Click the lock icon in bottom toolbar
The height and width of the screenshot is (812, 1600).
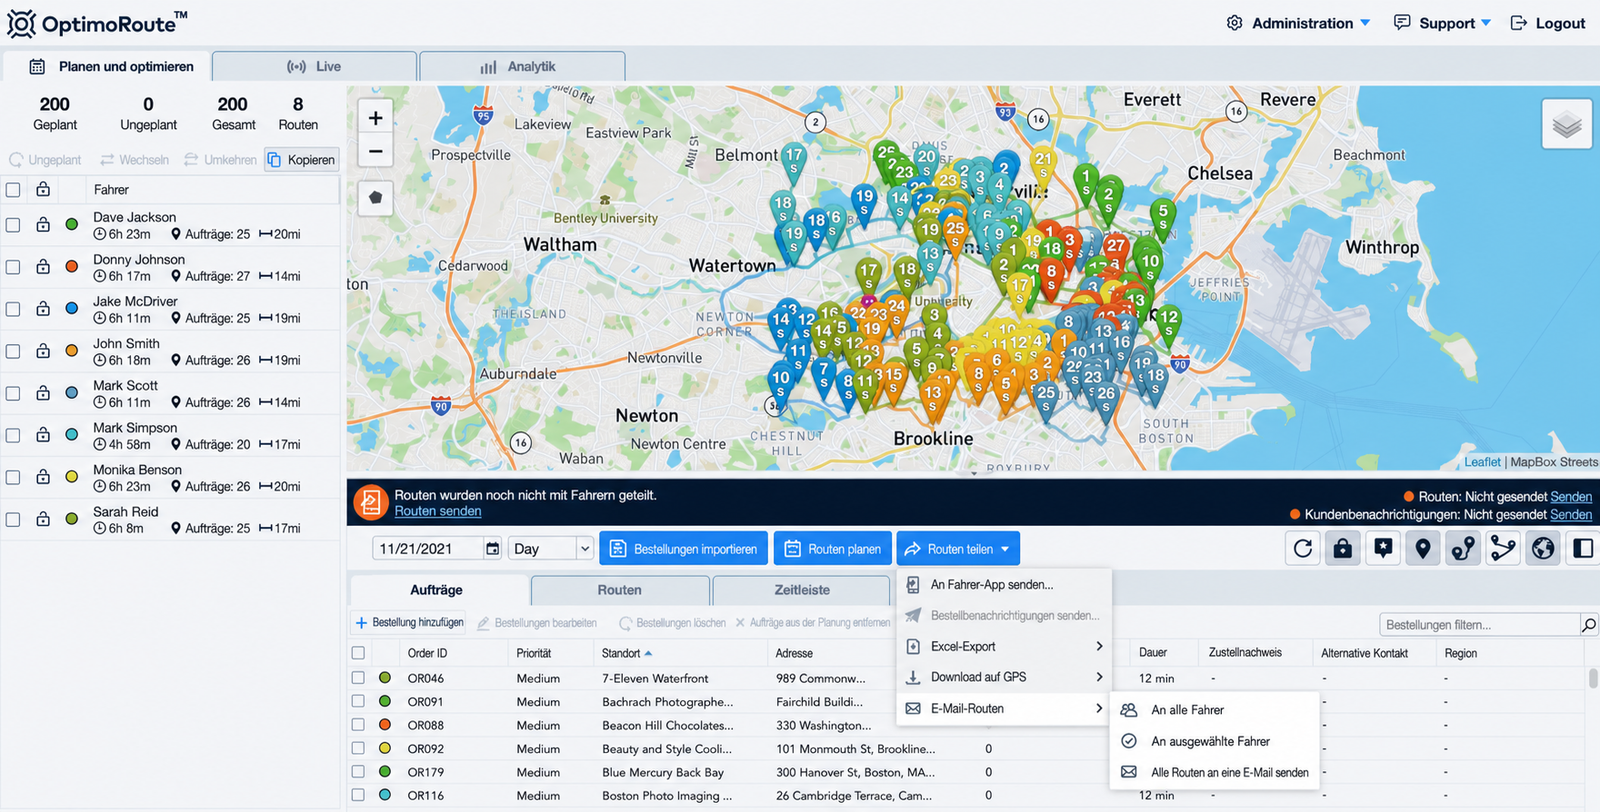pos(1343,548)
